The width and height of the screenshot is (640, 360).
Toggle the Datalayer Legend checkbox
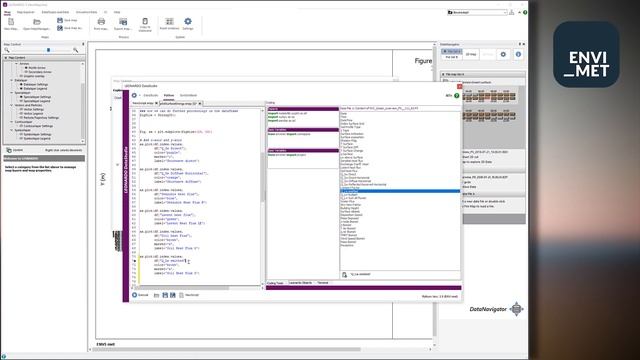[21, 89]
